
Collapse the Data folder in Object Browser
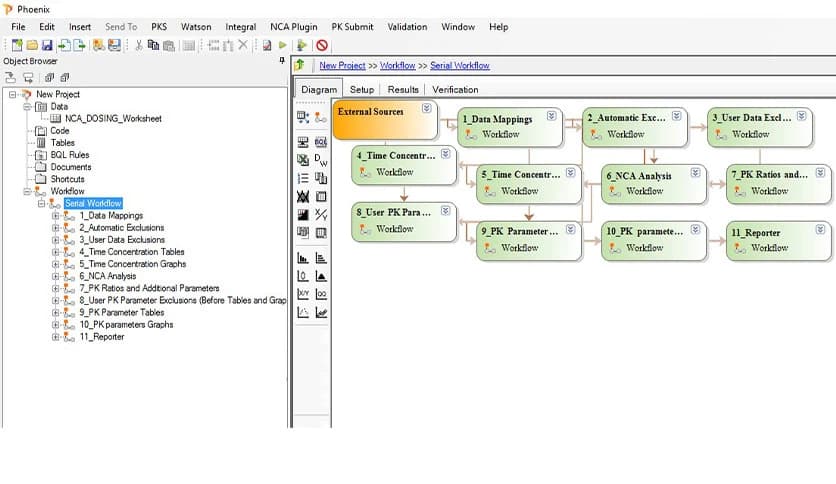[x=26, y=106]
